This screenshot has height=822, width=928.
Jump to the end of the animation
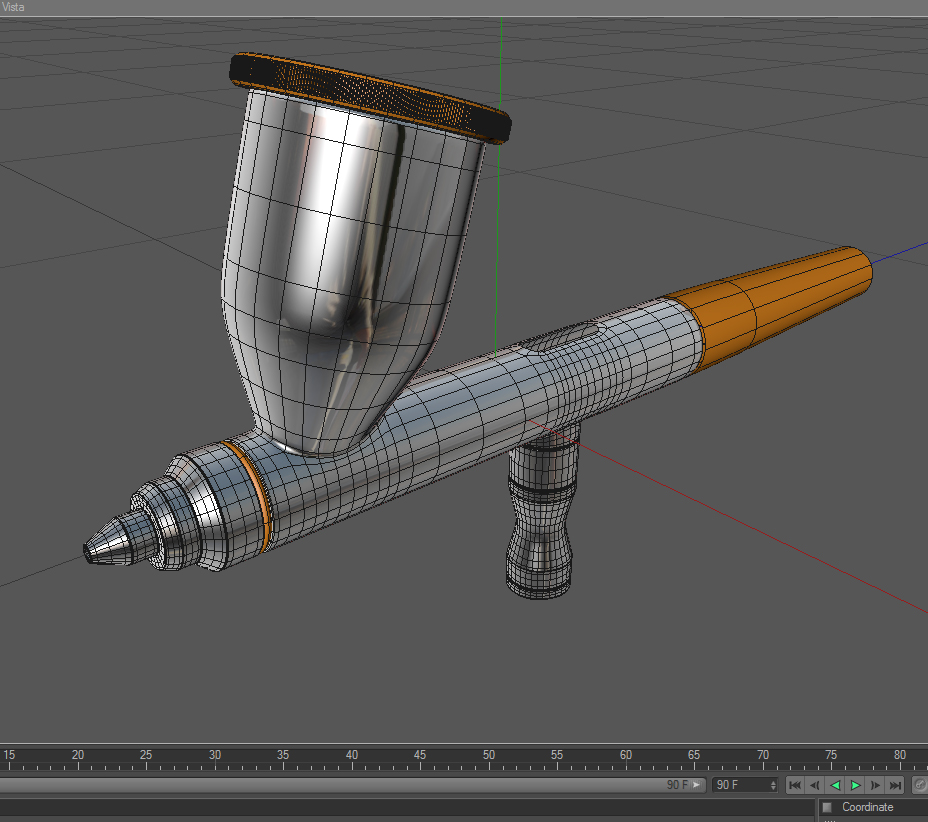pyautogui.click(x=895, y=785)
